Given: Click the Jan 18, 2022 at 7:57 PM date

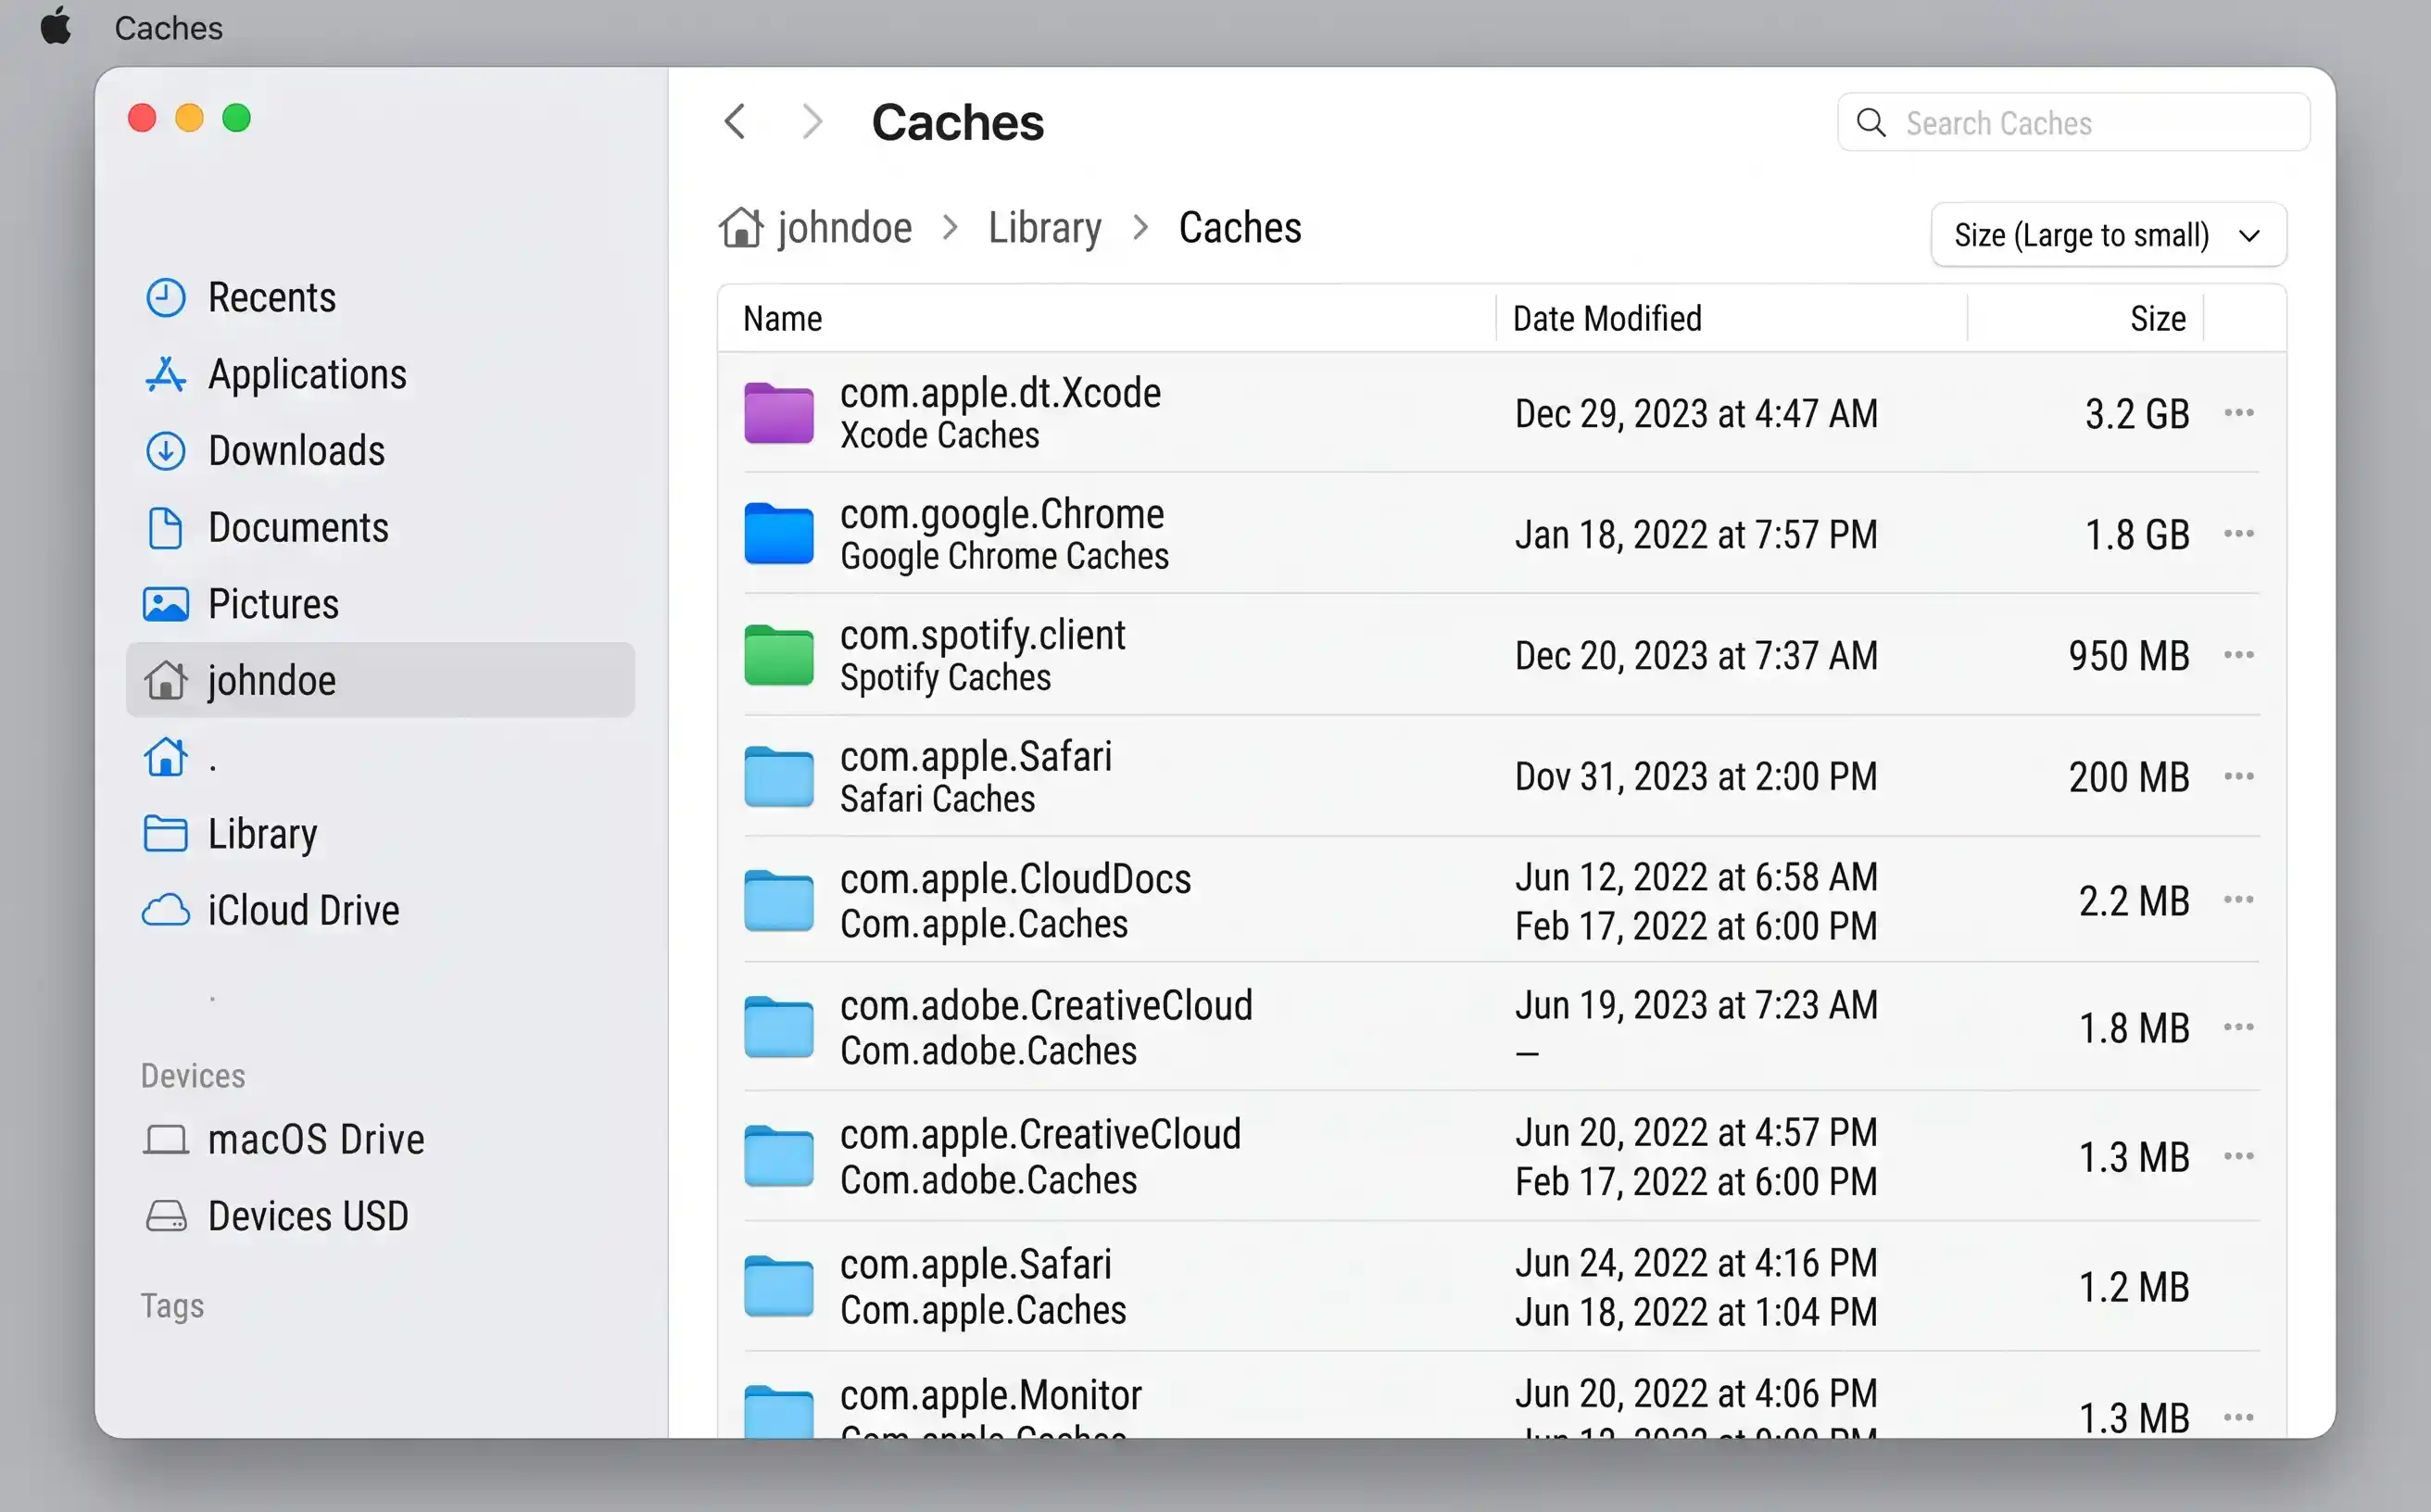Looking at the screenshot, I should 1696,535.
